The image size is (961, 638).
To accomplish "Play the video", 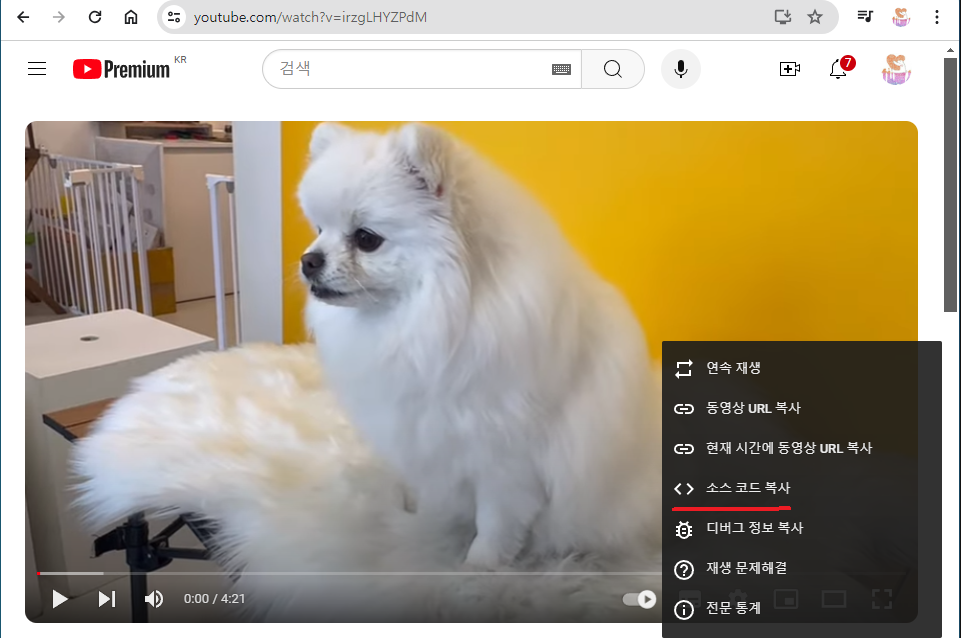I will tap(59, 599).
